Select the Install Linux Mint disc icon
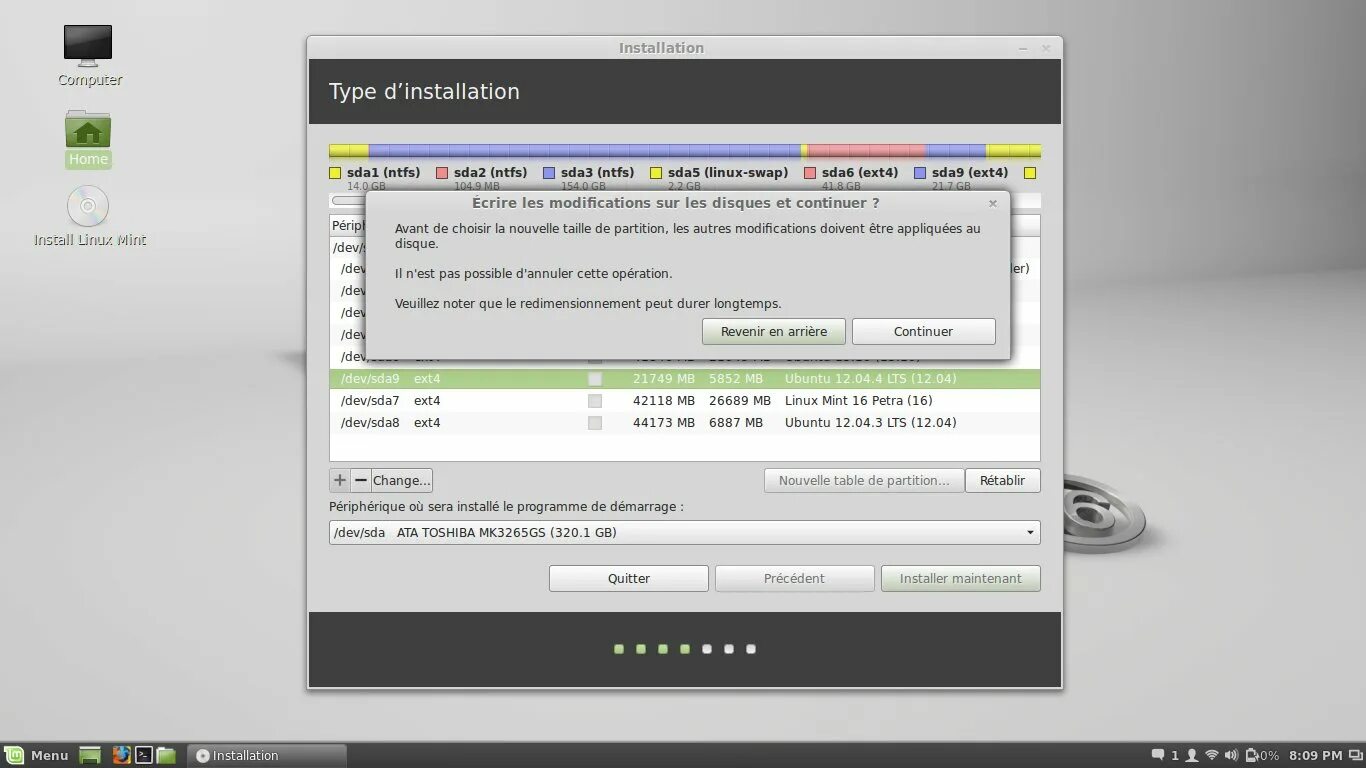This screenshot has width=1366, height=768. 89,216
